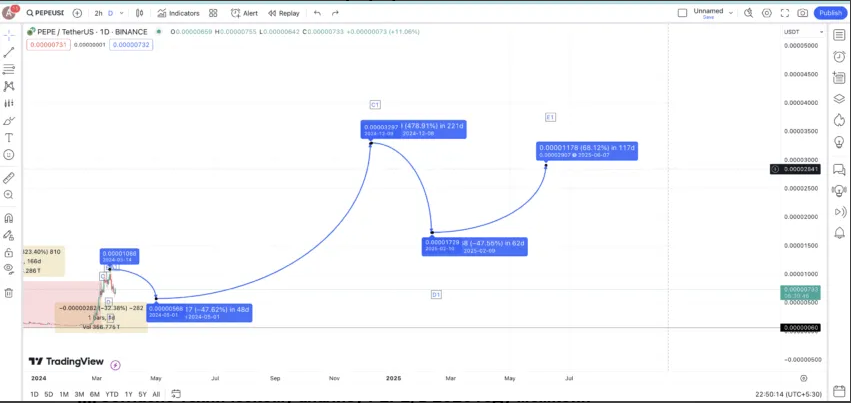Select the brush drawing tool

click(x=9, y=120)
